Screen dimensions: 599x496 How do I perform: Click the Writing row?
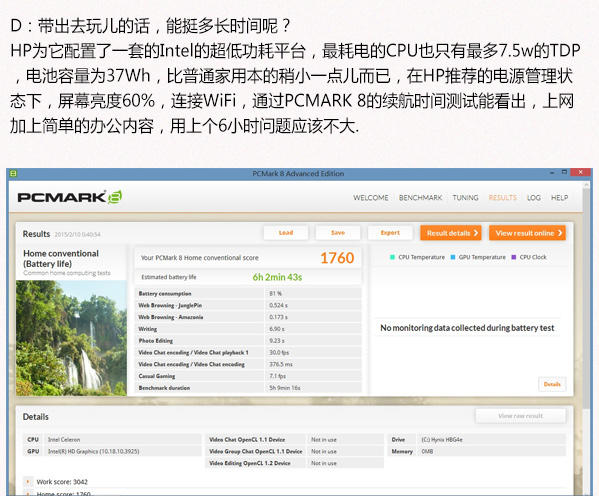point(248,329)
